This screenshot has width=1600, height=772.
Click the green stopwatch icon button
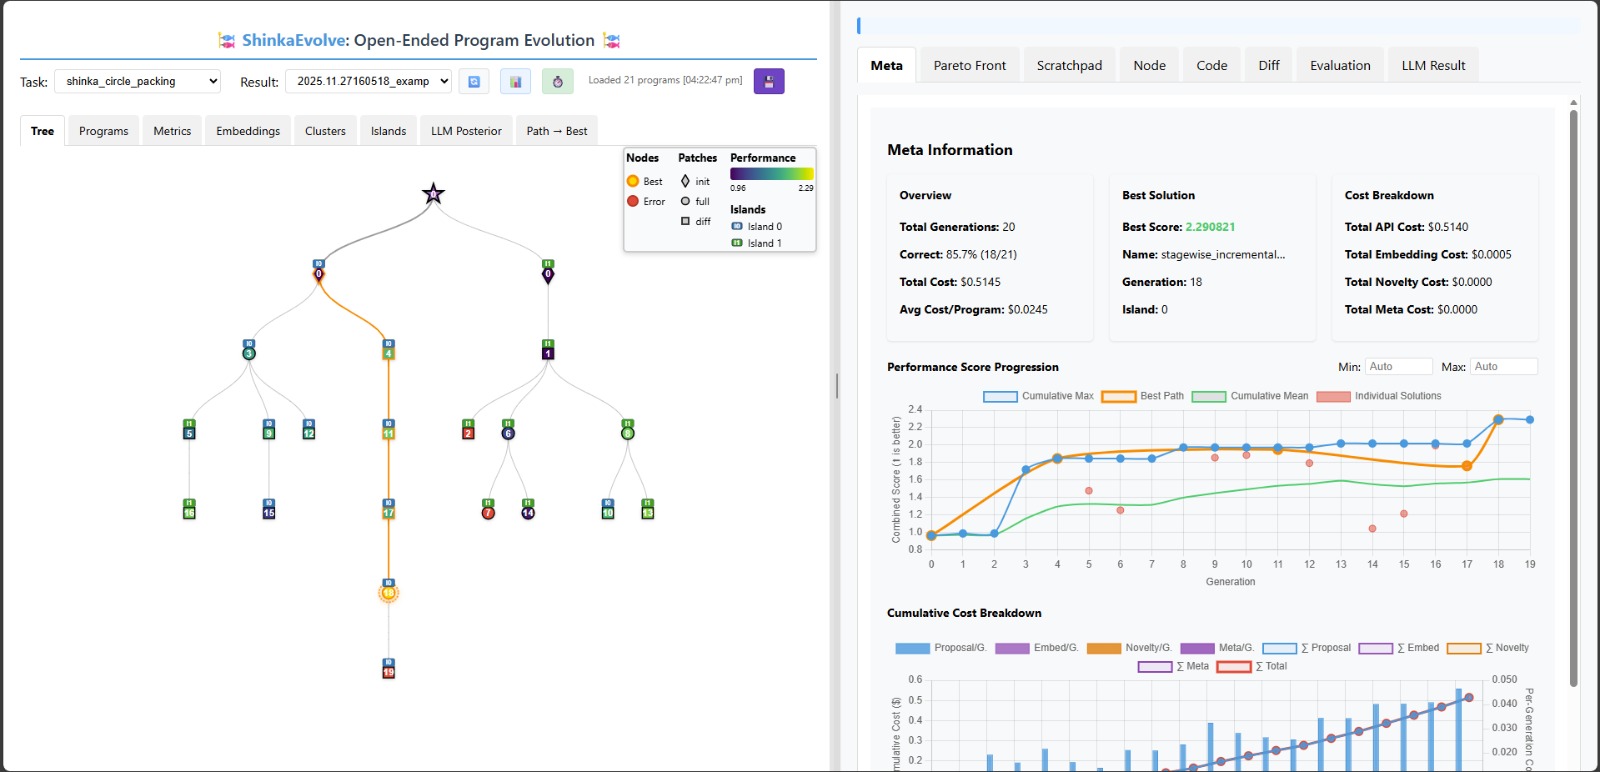557,82
